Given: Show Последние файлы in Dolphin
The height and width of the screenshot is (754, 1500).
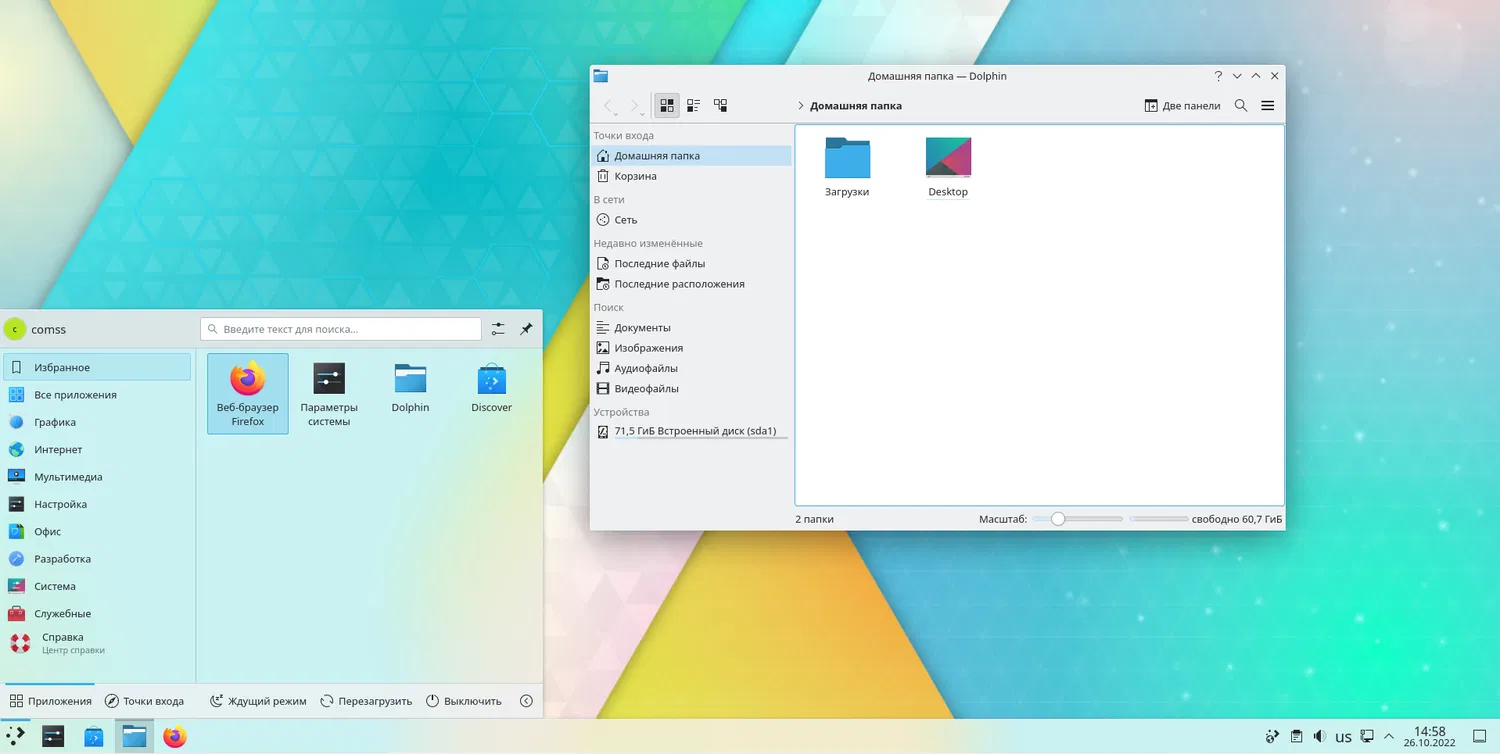Looking at the screenshot, I should [691, 264].
